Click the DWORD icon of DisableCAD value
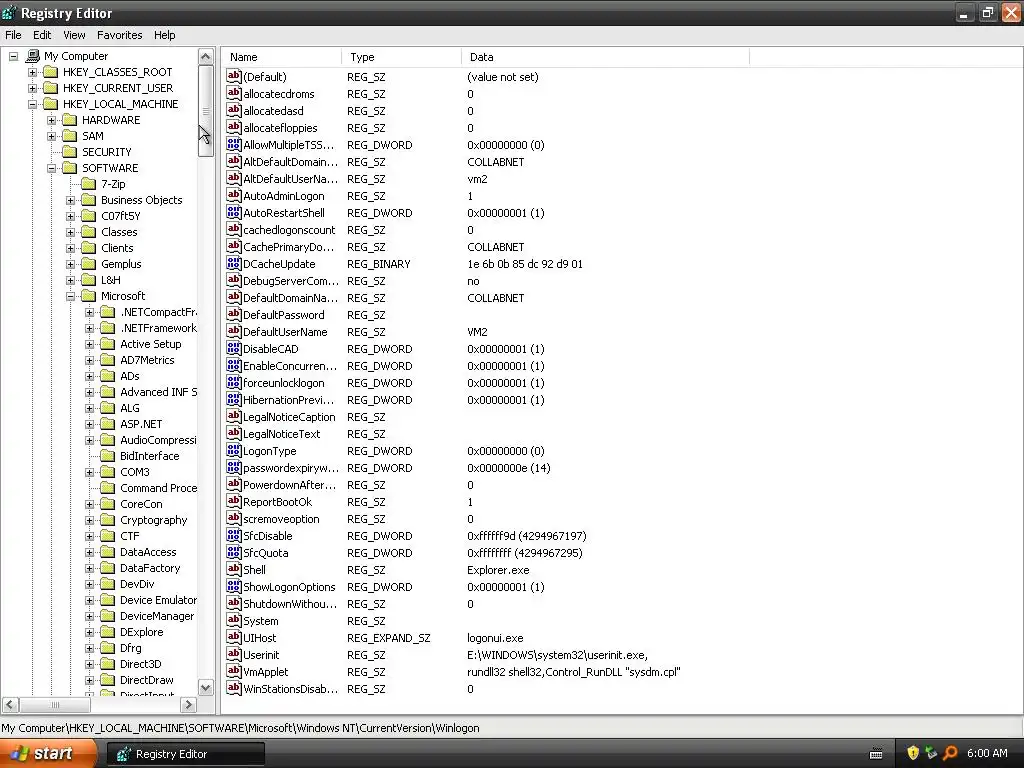Viewport: 1024px width, 768px height. click(234, 348)
